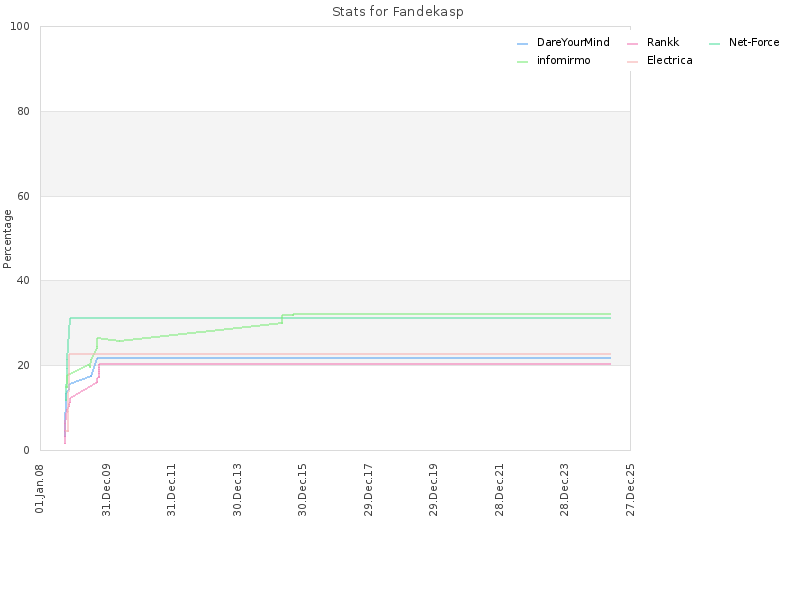This screenshot has height=600, width=800.
Task: Click the pink Rankk legend color marker
Action: tap(633, 44)
